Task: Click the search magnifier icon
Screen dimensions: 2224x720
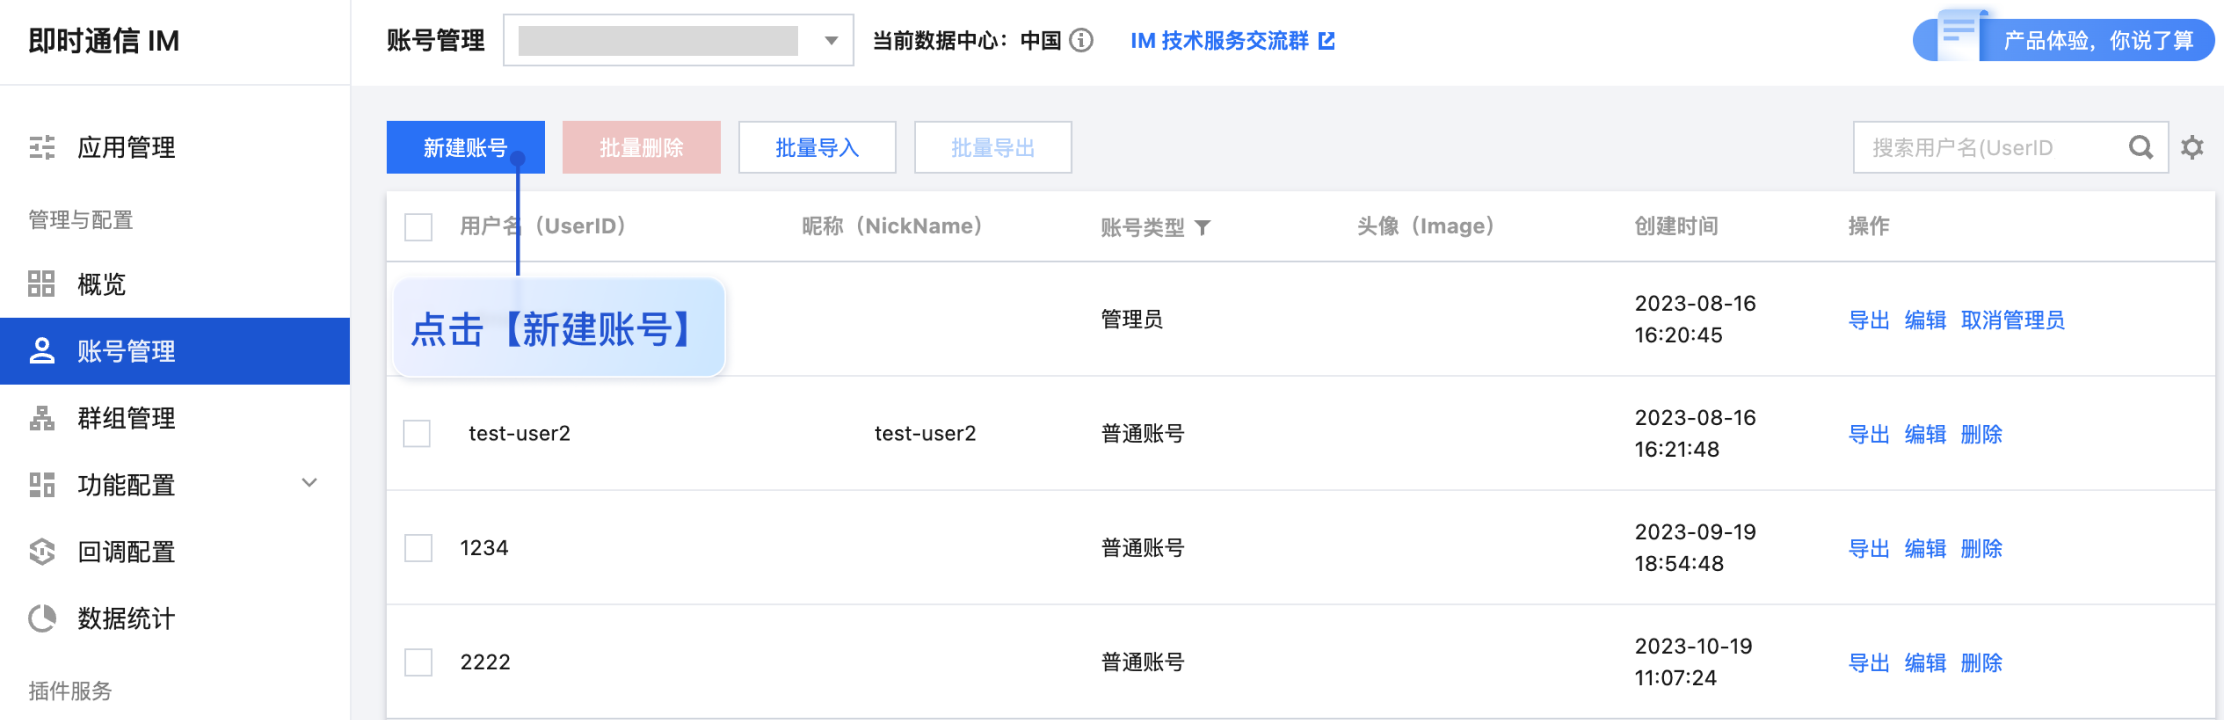Action: coord(2140,148)
